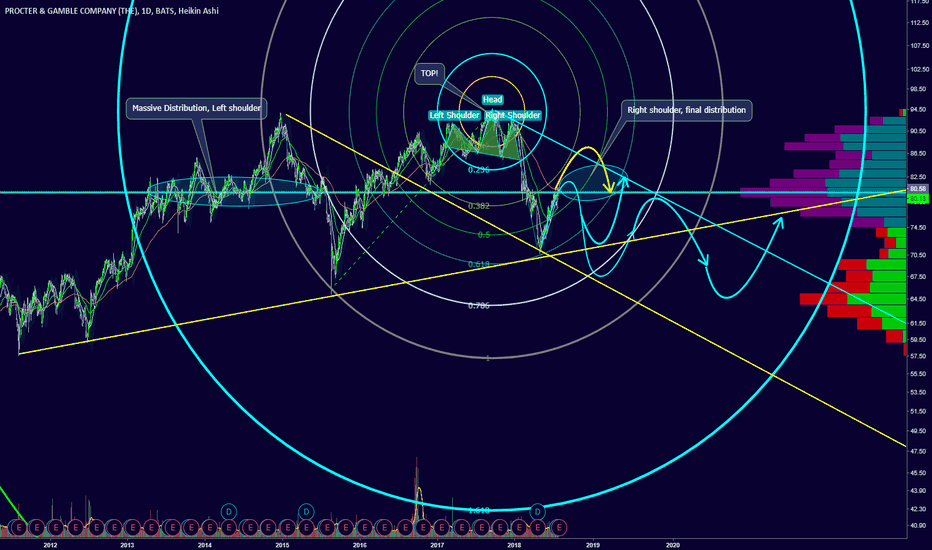Click the 2014 label on time axis
The width and height of the screenshot is (932, 550).
204,544
